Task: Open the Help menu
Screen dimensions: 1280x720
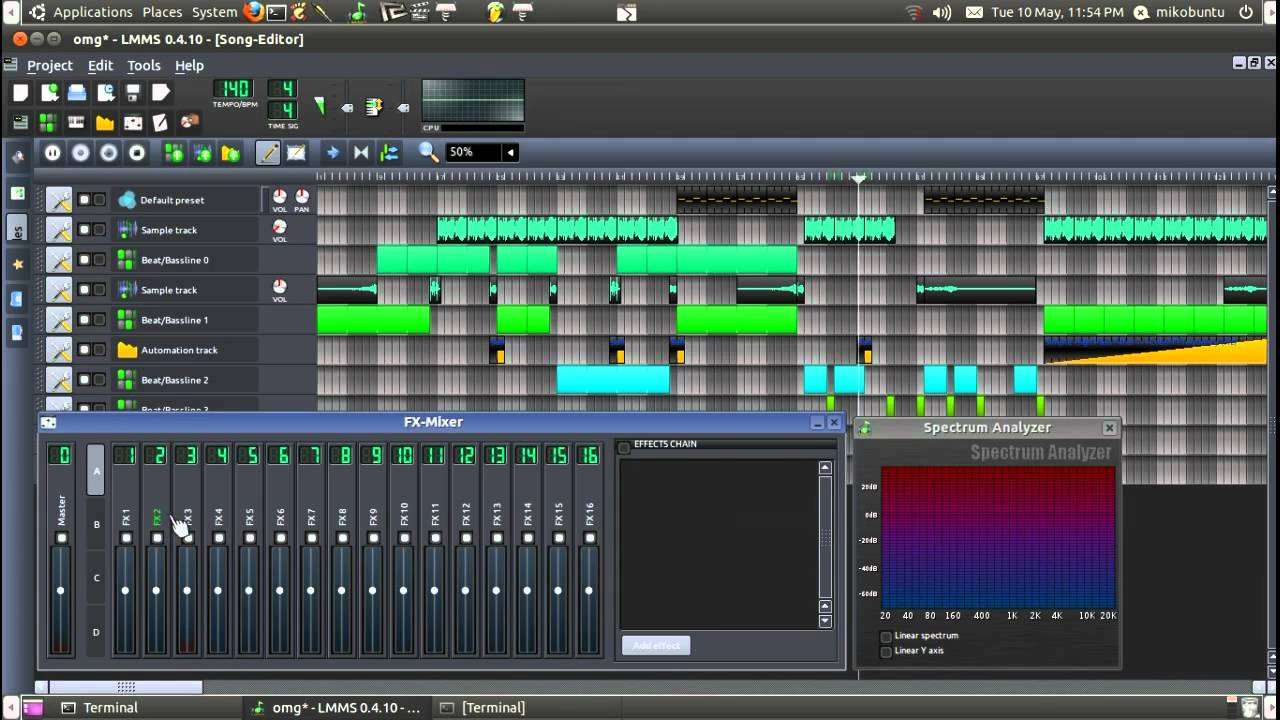Action: click(x=189, y=65)
